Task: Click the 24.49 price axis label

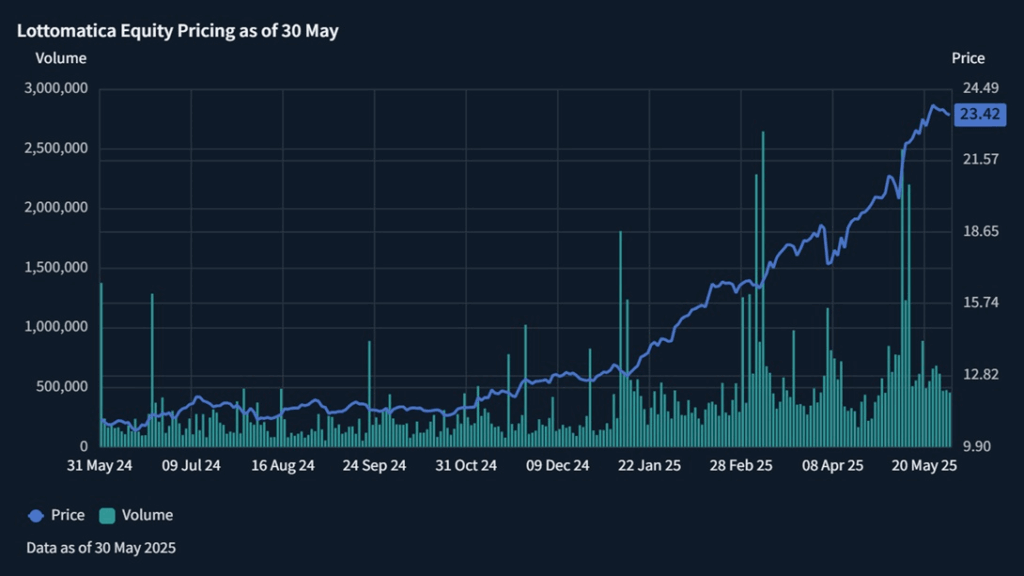Action: pyautogui.click(x=981, y=88)
